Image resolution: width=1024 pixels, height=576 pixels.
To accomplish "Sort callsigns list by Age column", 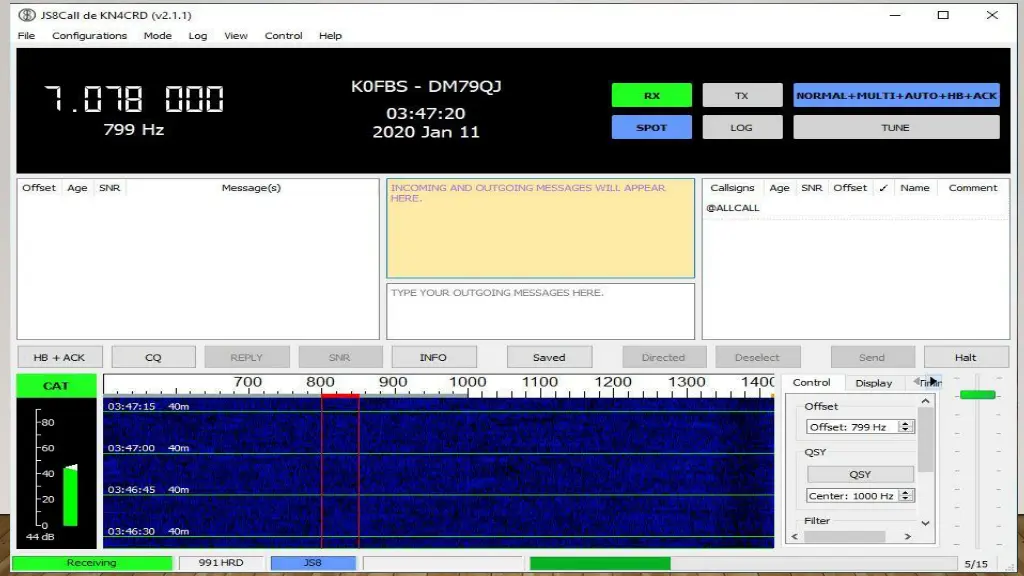I will click(779, 188).
